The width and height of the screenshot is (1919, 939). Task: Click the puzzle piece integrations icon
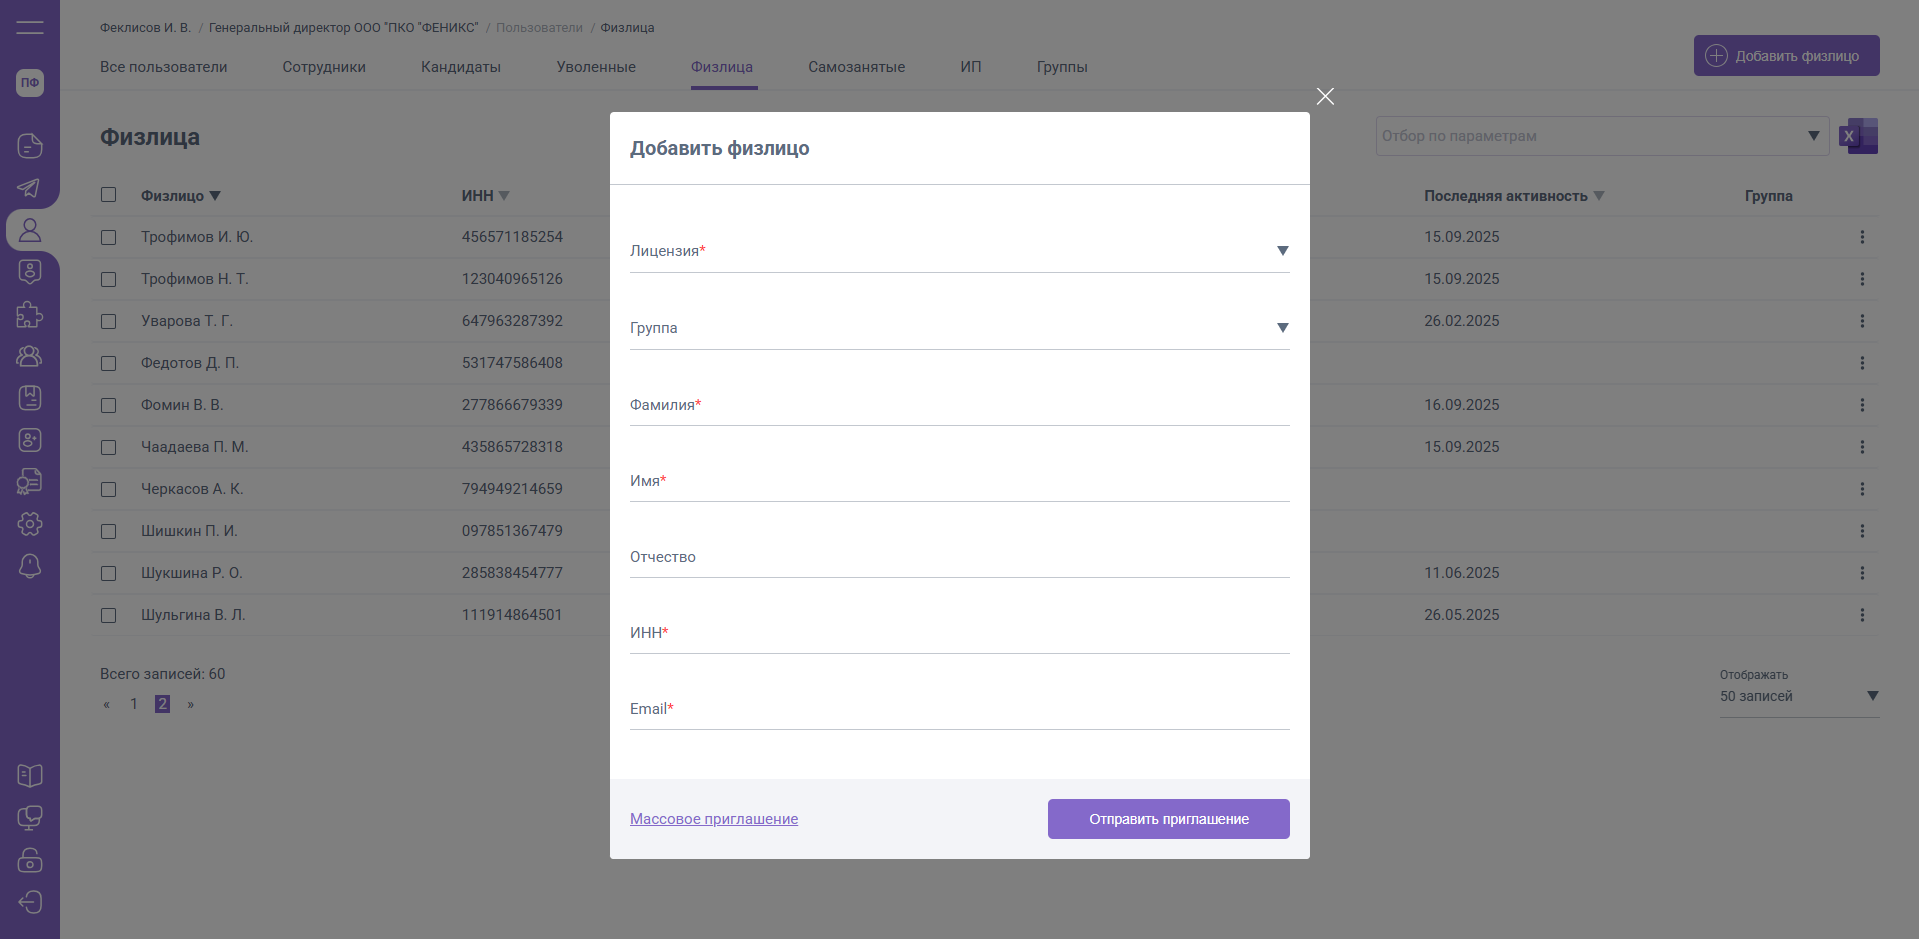coord(30,314)
